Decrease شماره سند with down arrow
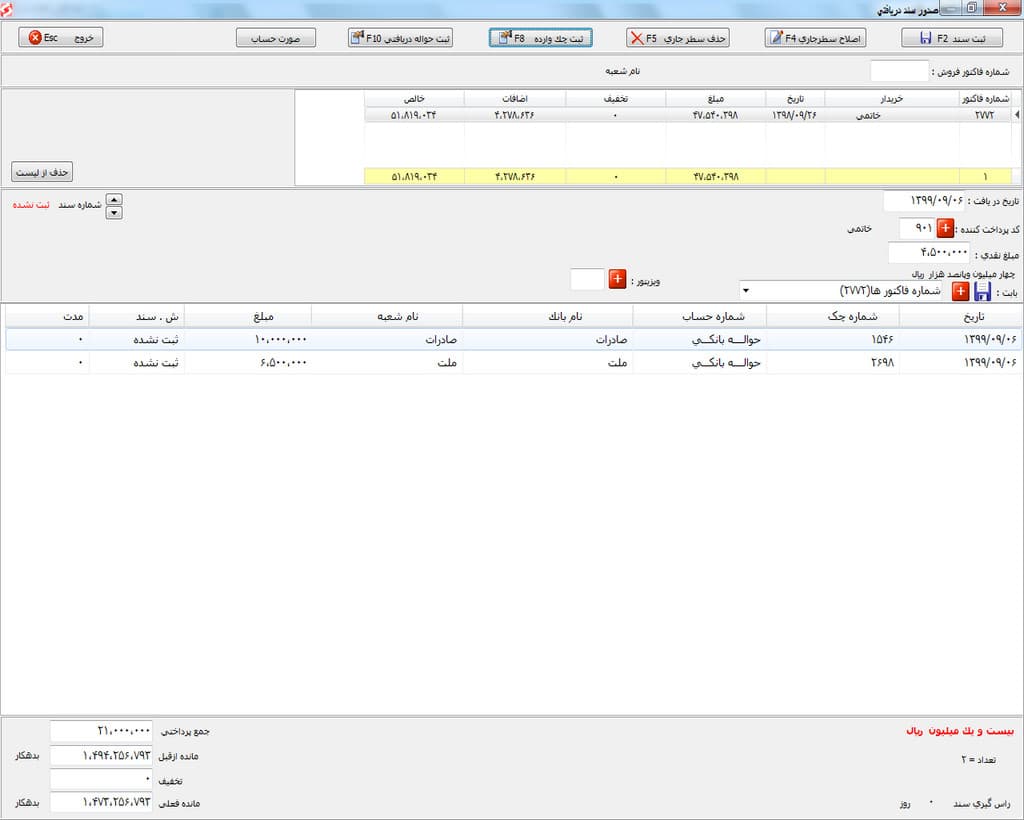The width and height of the screenshot is (1024, 820). (x=114, y=212)
